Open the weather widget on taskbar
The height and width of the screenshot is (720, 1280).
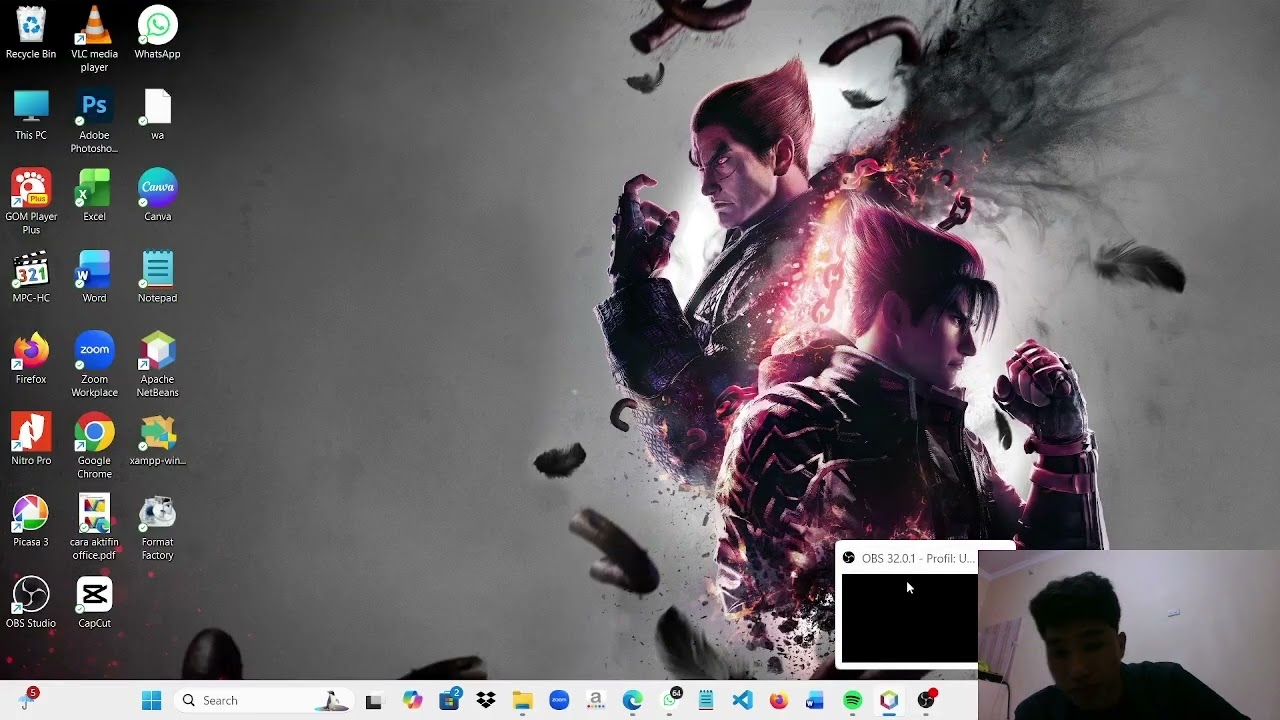tap(26, 700)
